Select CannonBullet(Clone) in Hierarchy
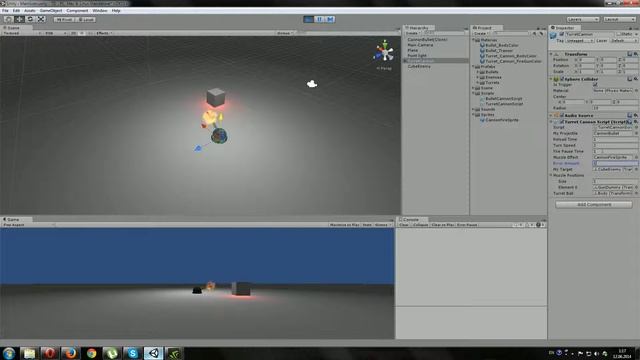 point(427,40)
